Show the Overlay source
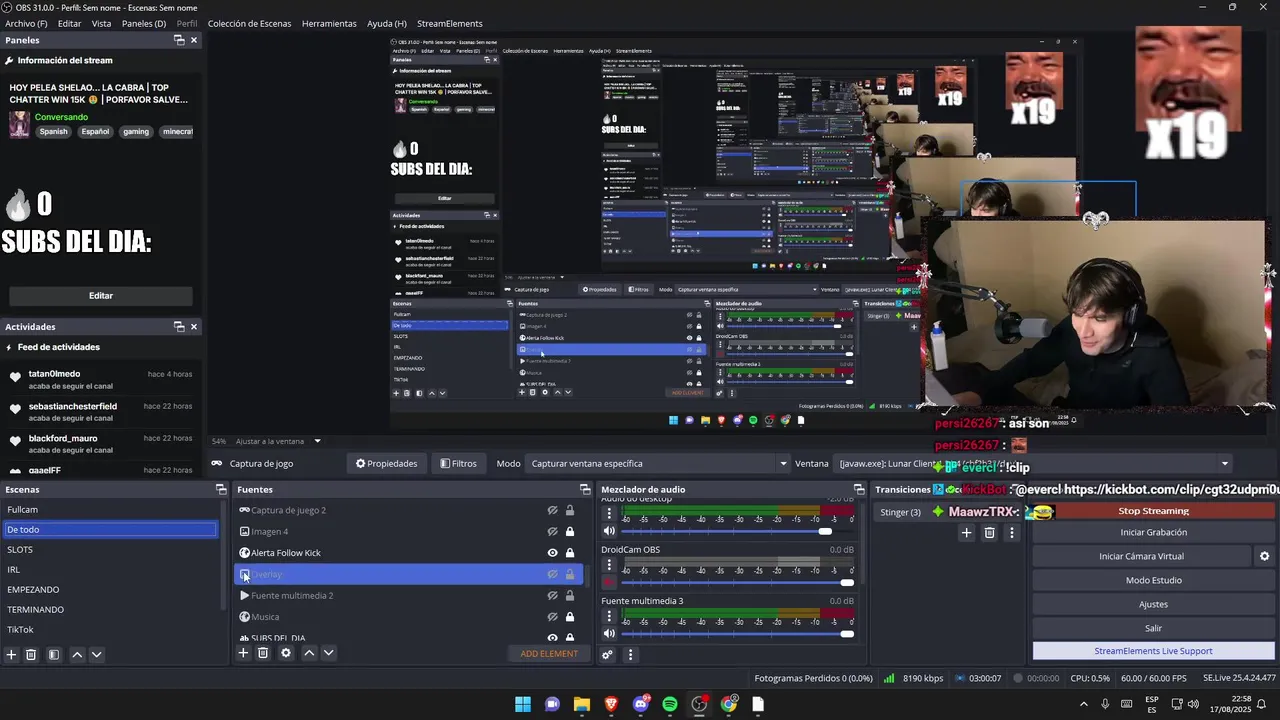1280x720 pixels. 552,574
